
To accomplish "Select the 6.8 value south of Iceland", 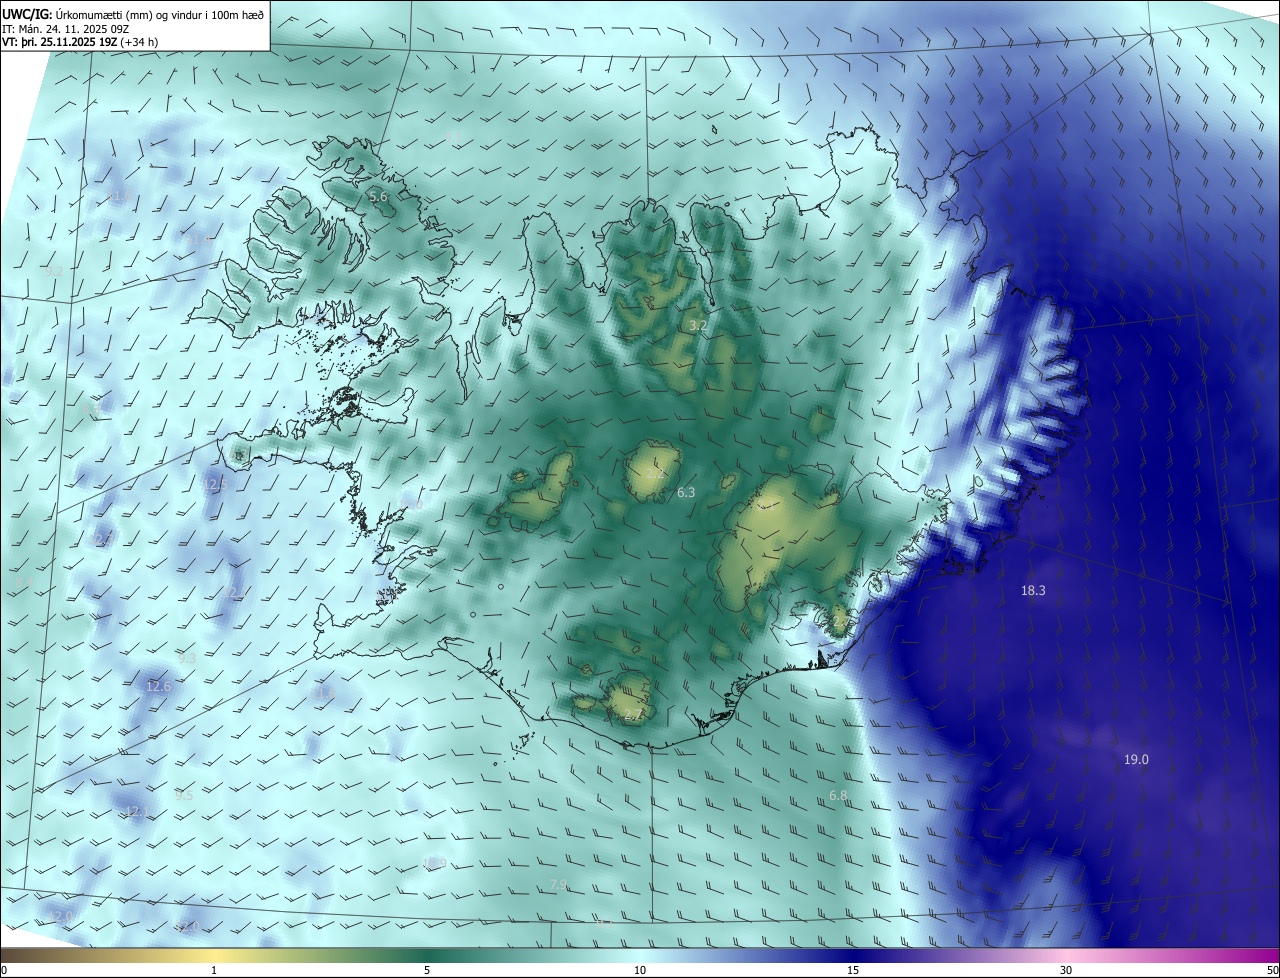I will 838,796.
